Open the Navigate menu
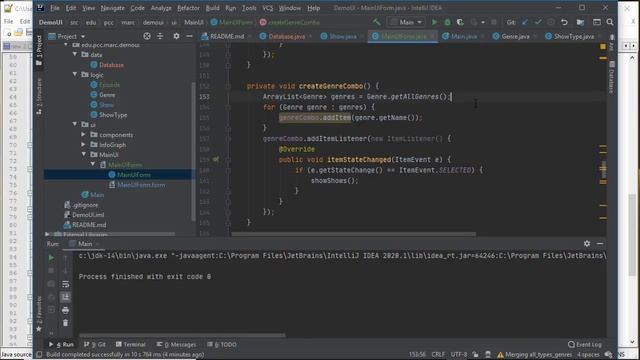640x360 pixels. (x=112, y=8)
